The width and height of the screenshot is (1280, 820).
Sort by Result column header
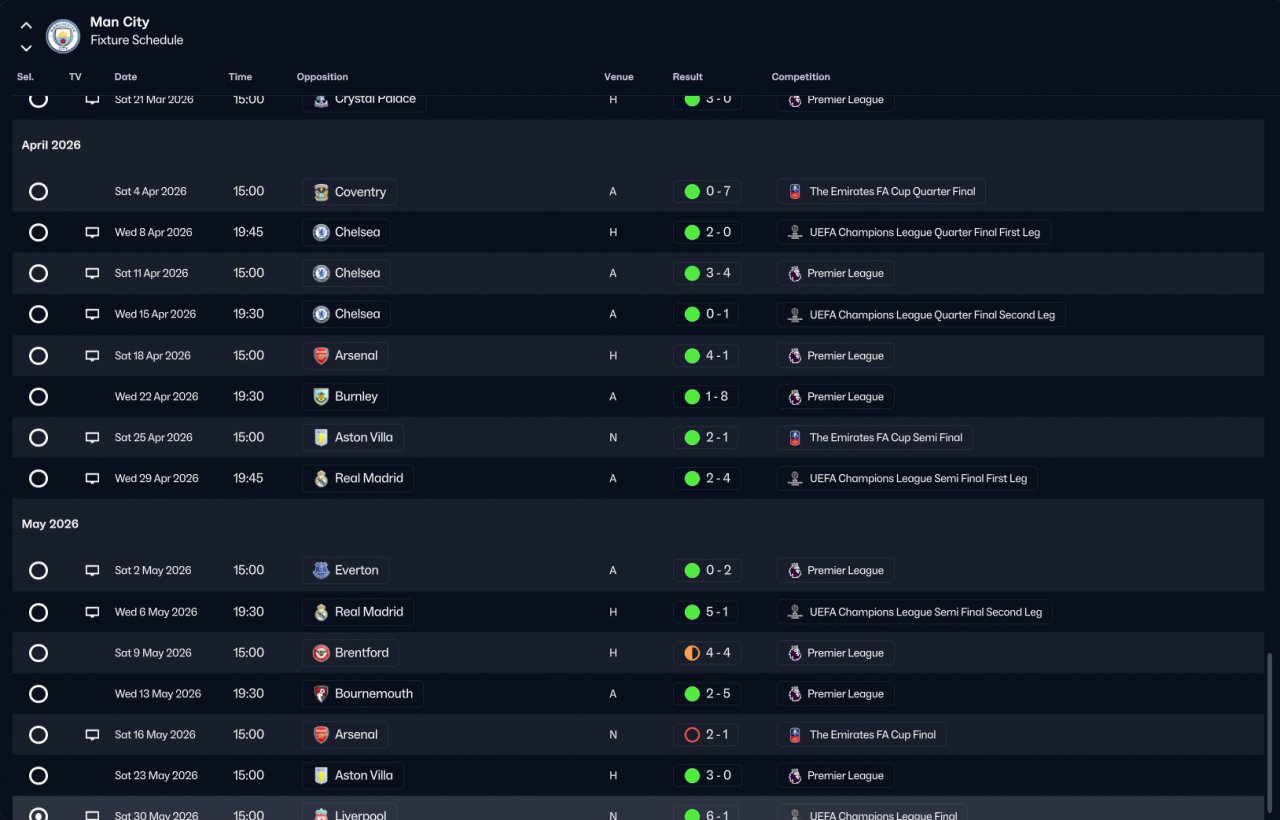pos(687,77)
